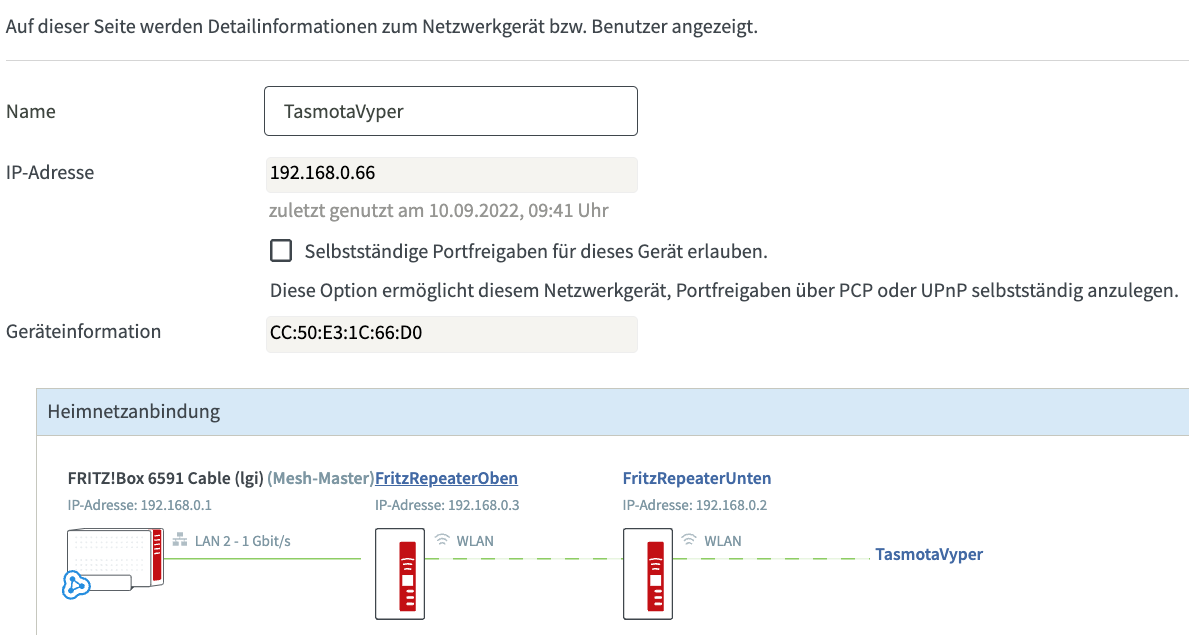The width and height of the screenshot is (1189, 635).
Task: Edit the Name field containing TasmotaVyper
Action: [451, 110]
